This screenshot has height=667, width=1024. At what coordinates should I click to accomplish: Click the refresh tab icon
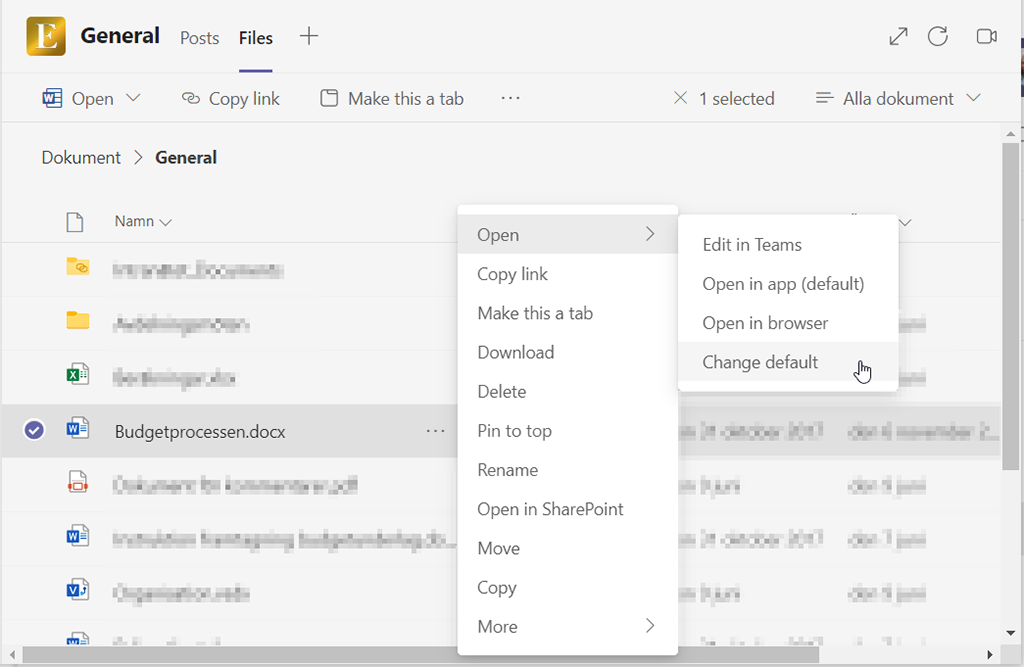click(937, 37)
